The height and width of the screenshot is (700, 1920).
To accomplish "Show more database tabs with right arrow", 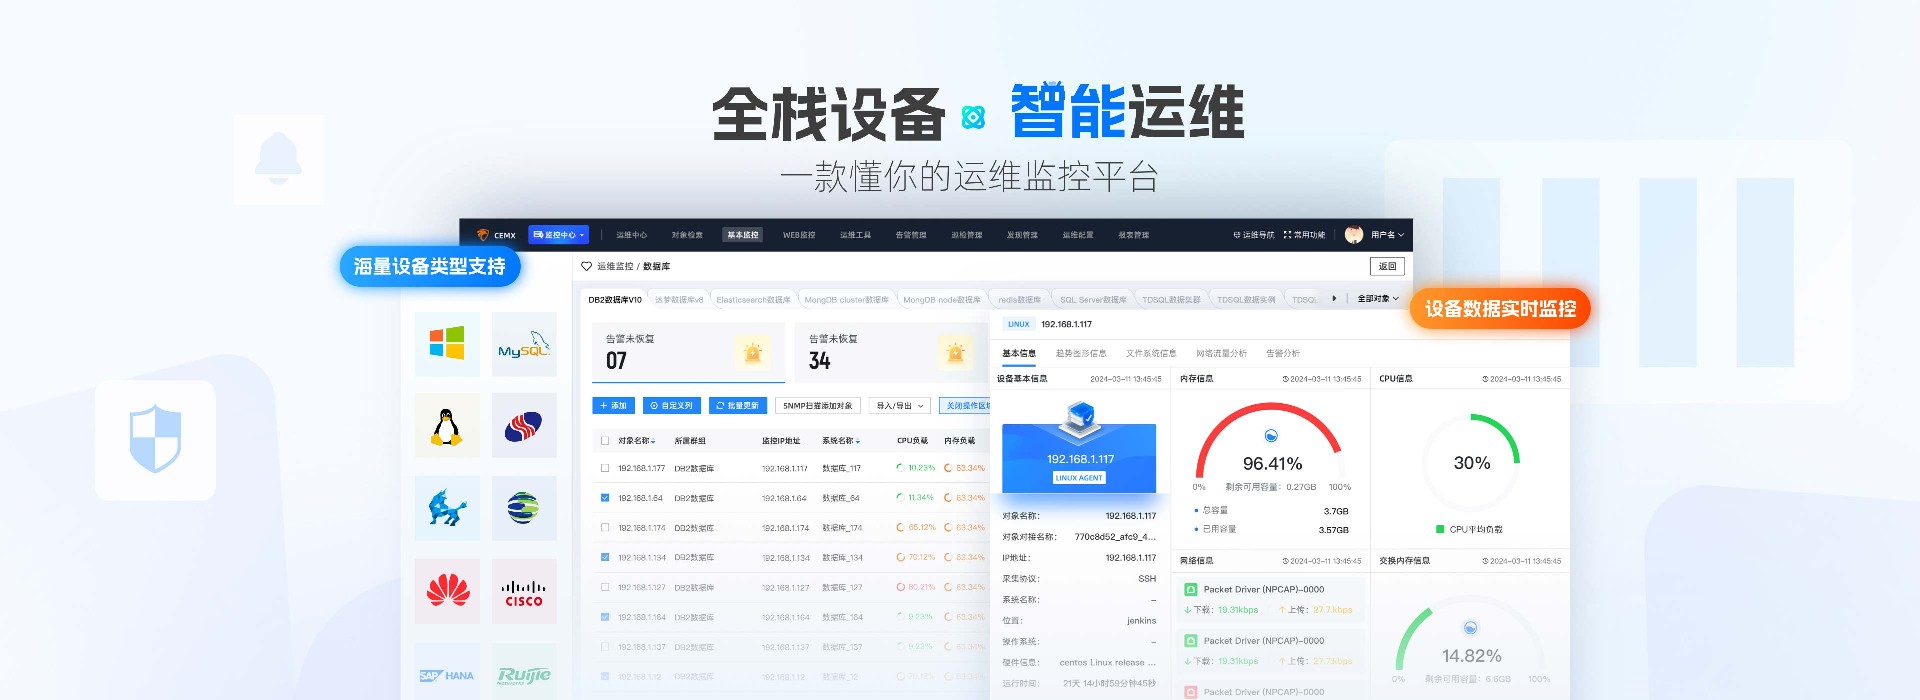I will (x=1334, y=299).
